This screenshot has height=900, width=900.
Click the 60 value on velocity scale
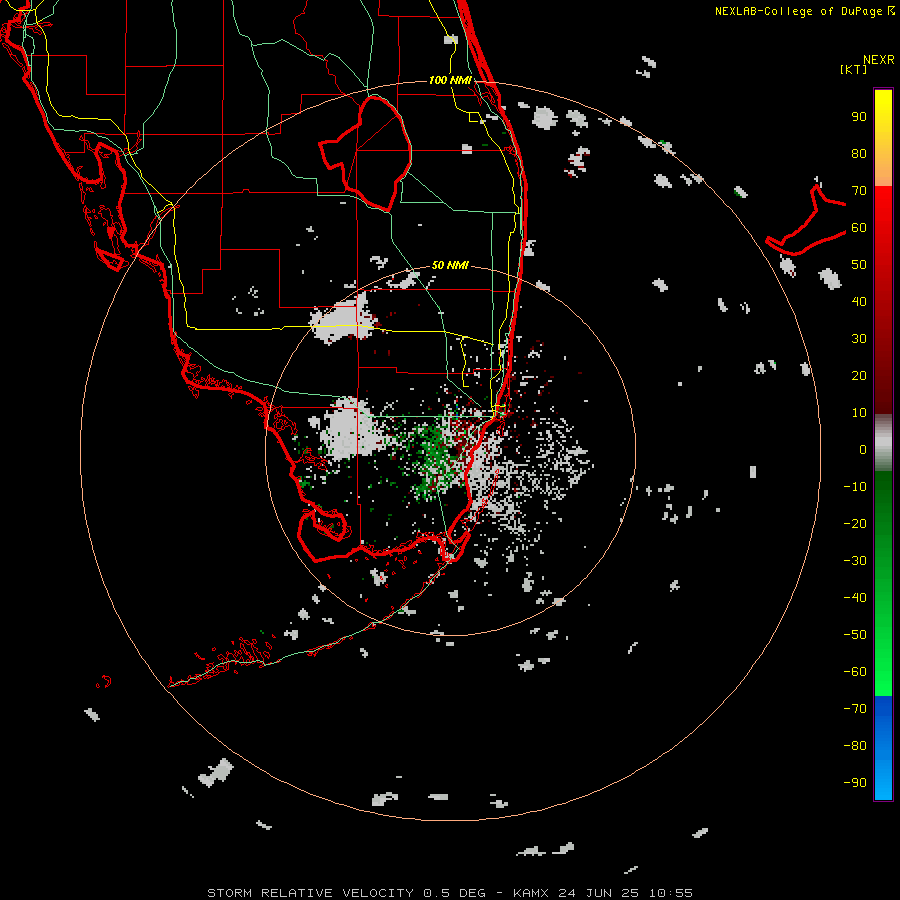(859, 228)
